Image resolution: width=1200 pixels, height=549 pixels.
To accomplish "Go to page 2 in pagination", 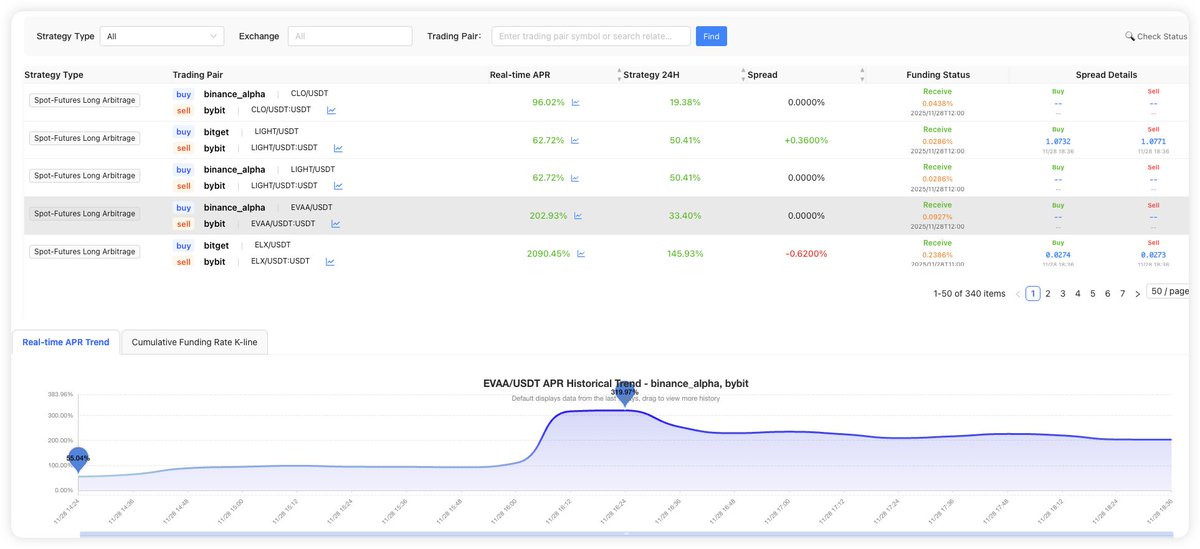I will (x=1048, y=294).
